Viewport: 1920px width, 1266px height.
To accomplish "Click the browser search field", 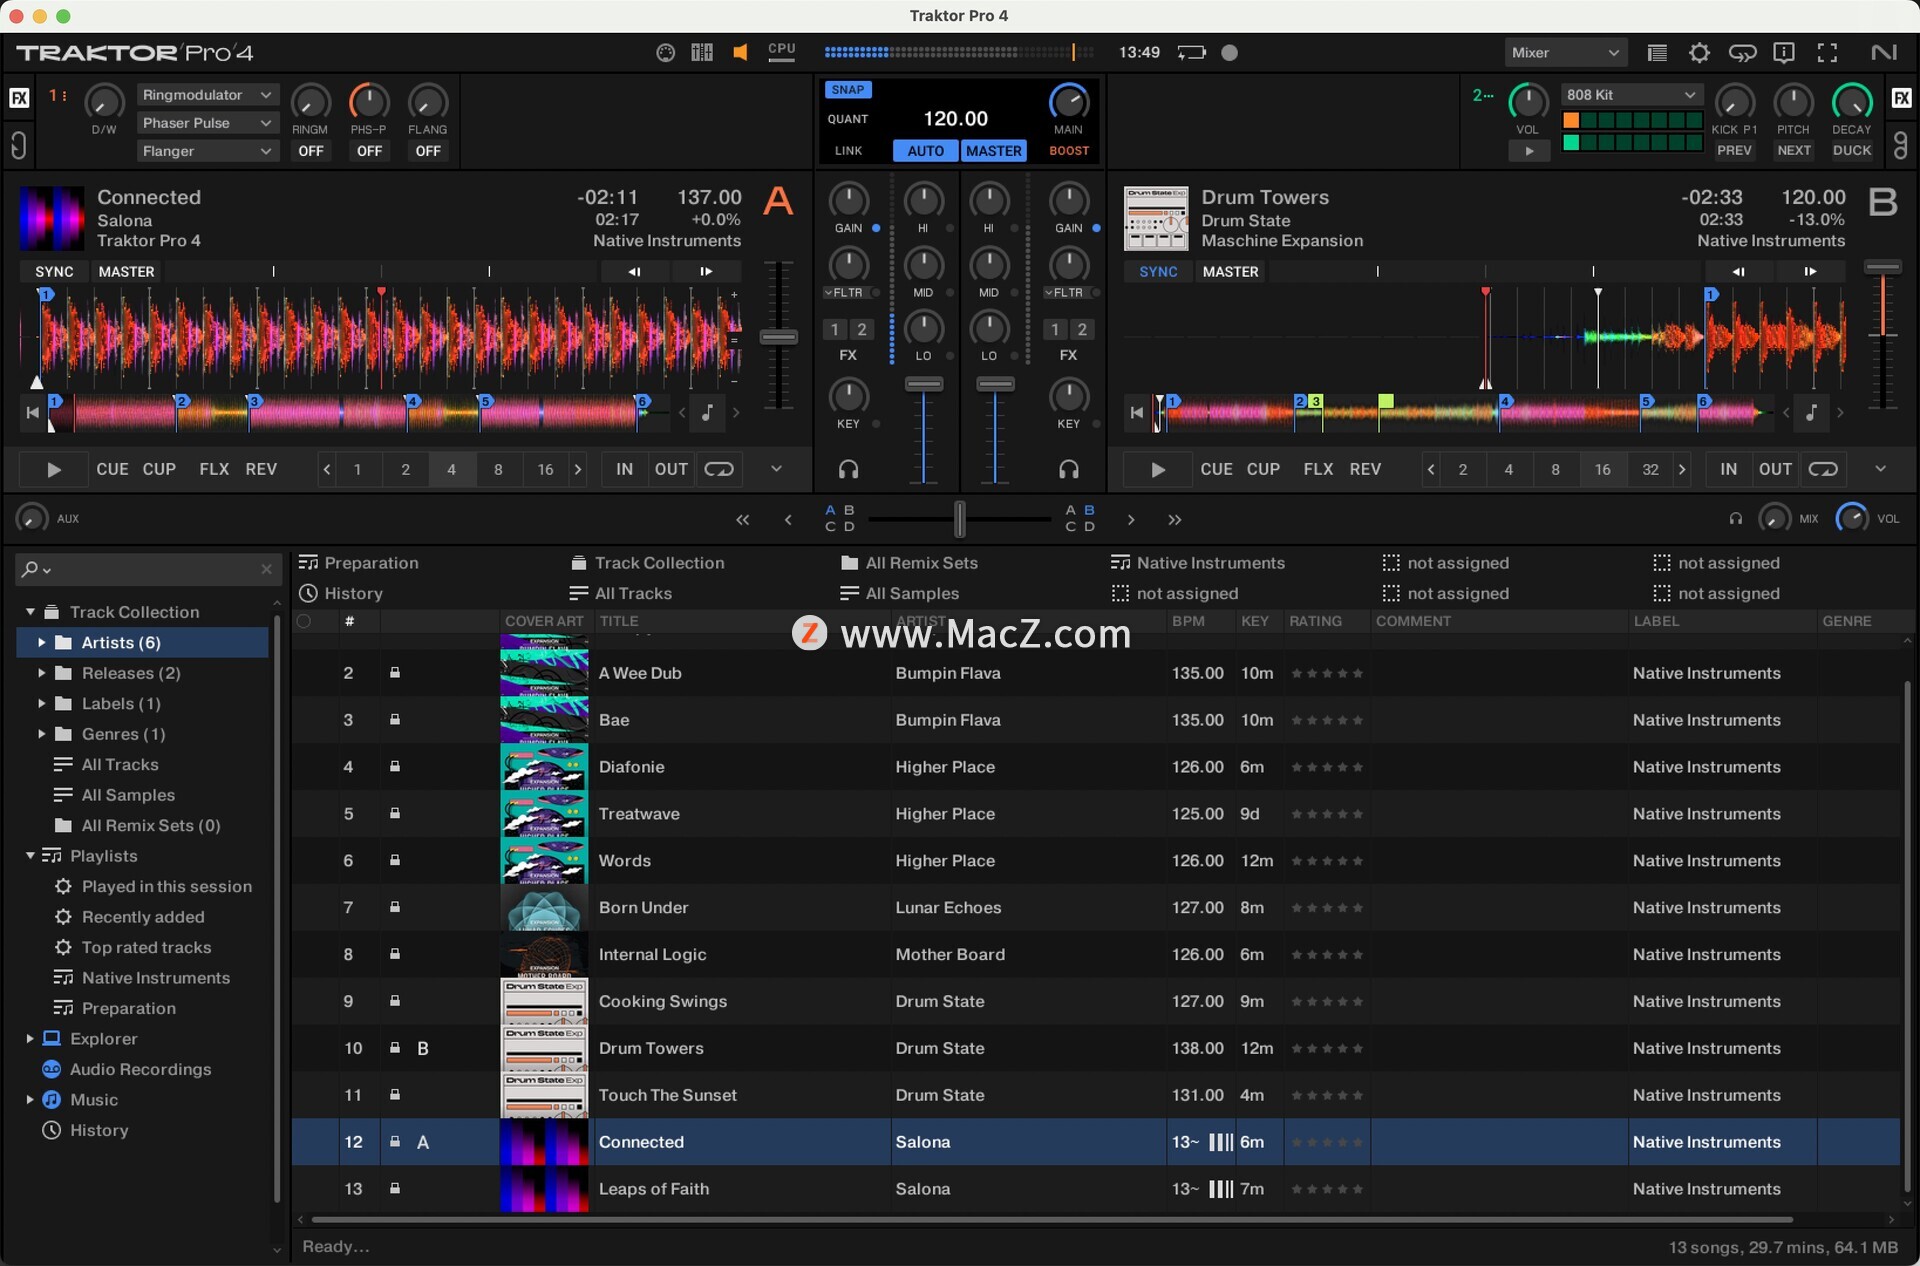I will (x=147, y=569).
